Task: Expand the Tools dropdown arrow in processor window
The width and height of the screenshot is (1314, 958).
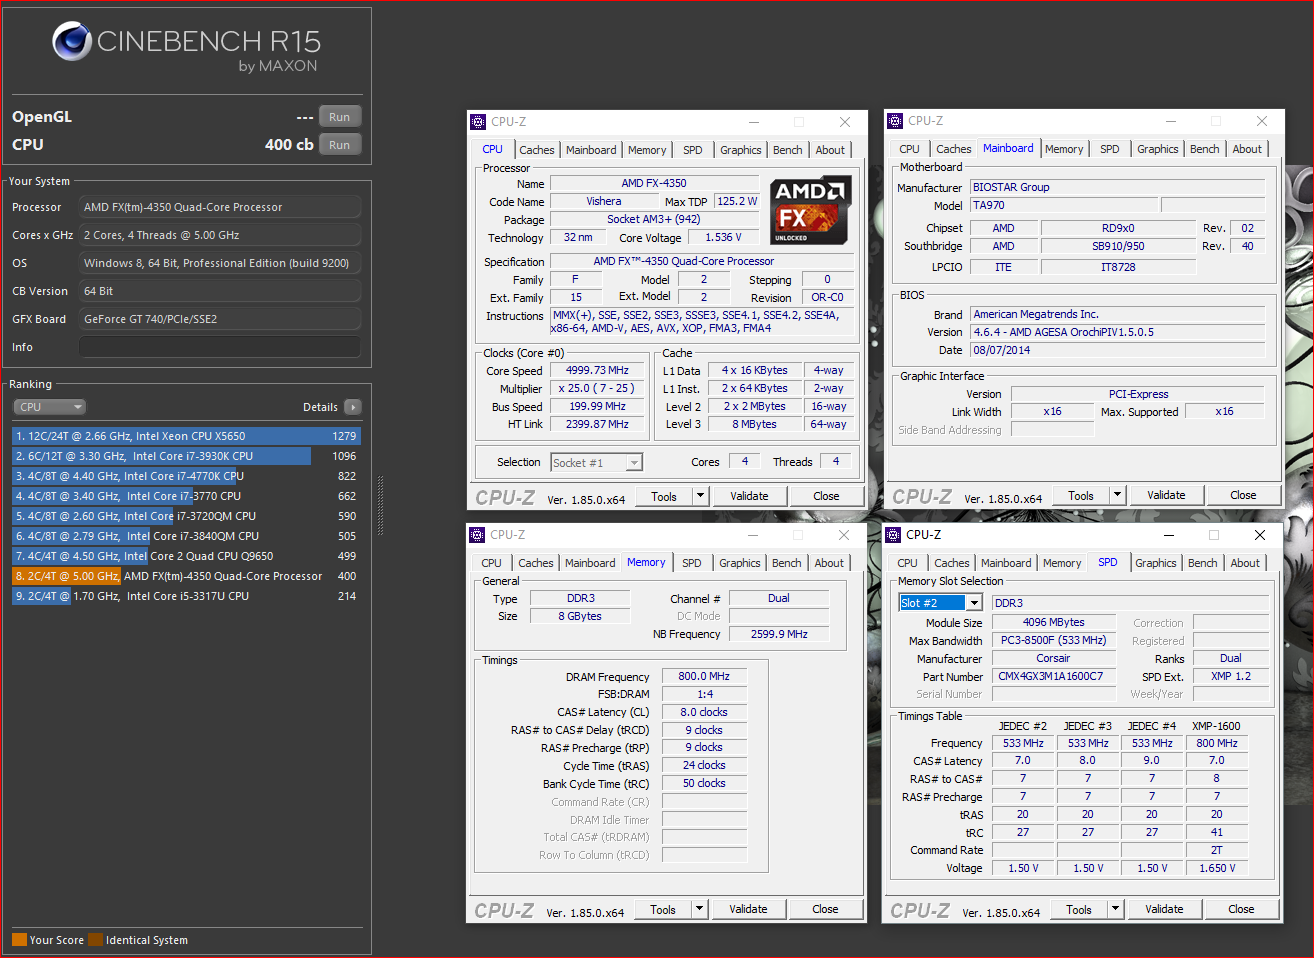Action: [x=701, y=496]
